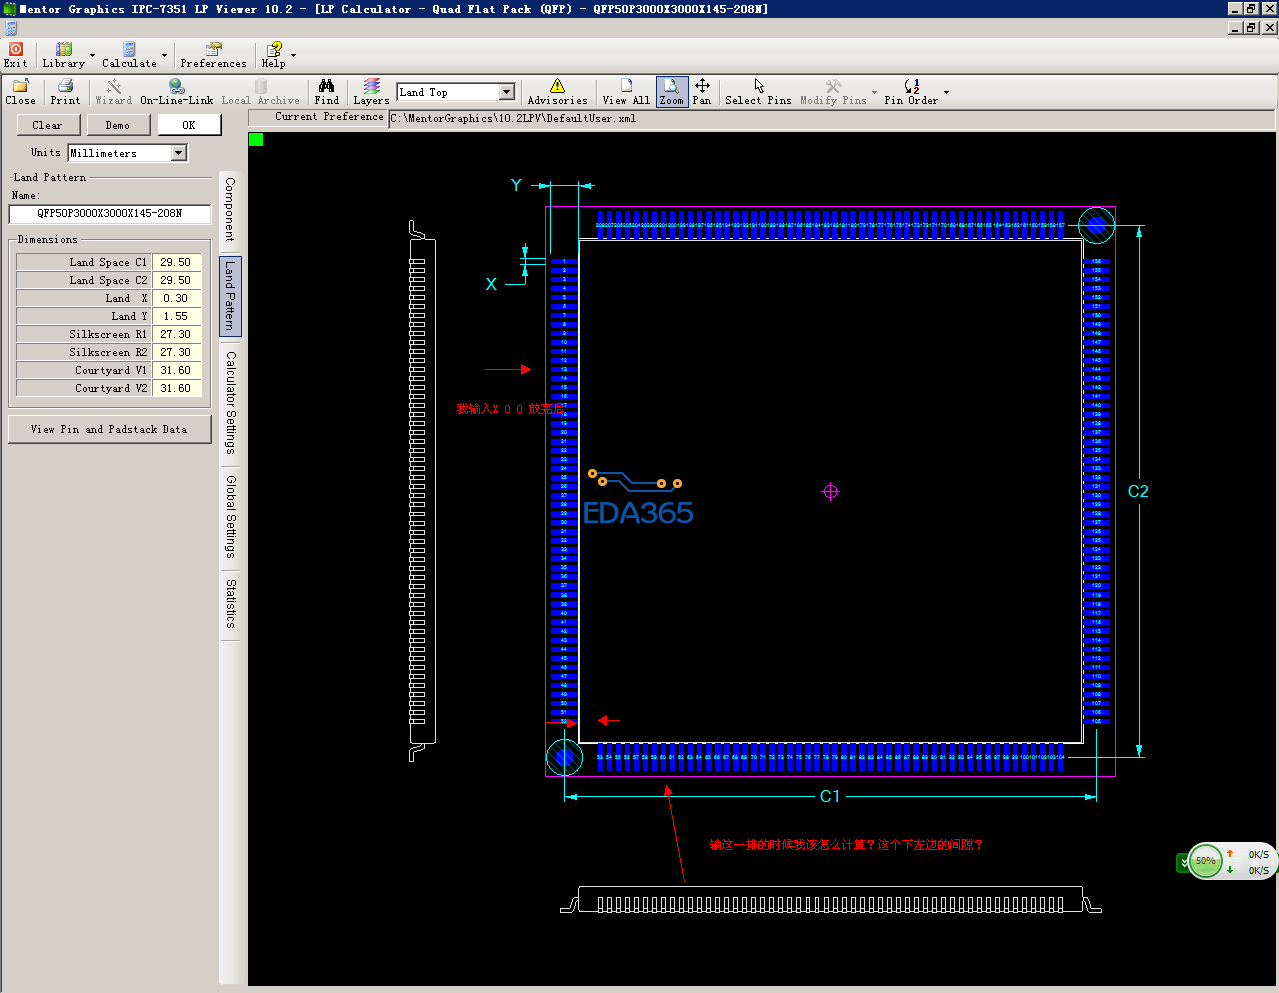Open the Calculate tool

[x=129, y=54]
